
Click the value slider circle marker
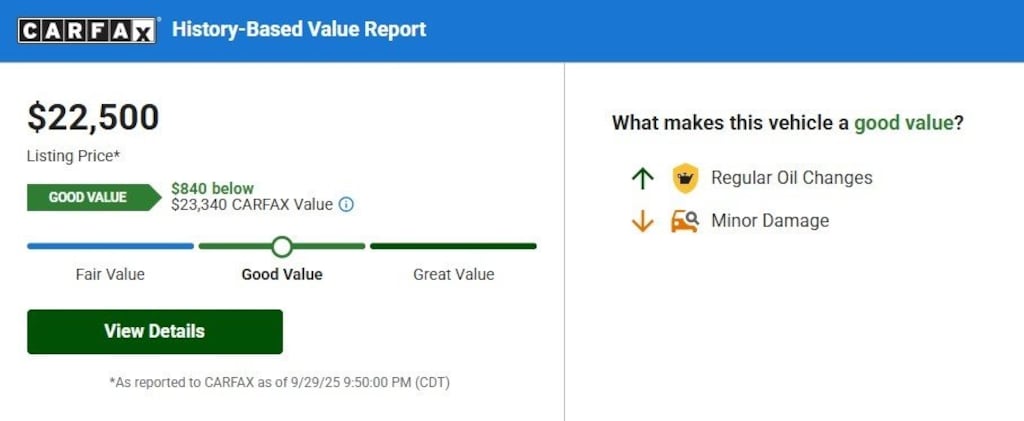282,246
